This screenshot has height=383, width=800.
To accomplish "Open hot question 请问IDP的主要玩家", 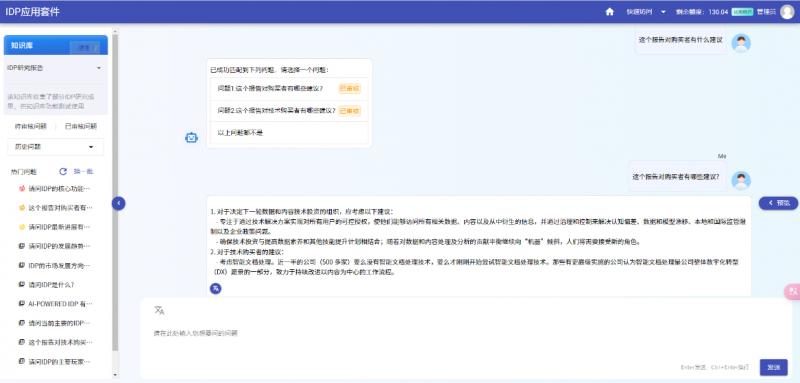I will tap(59, 362).
